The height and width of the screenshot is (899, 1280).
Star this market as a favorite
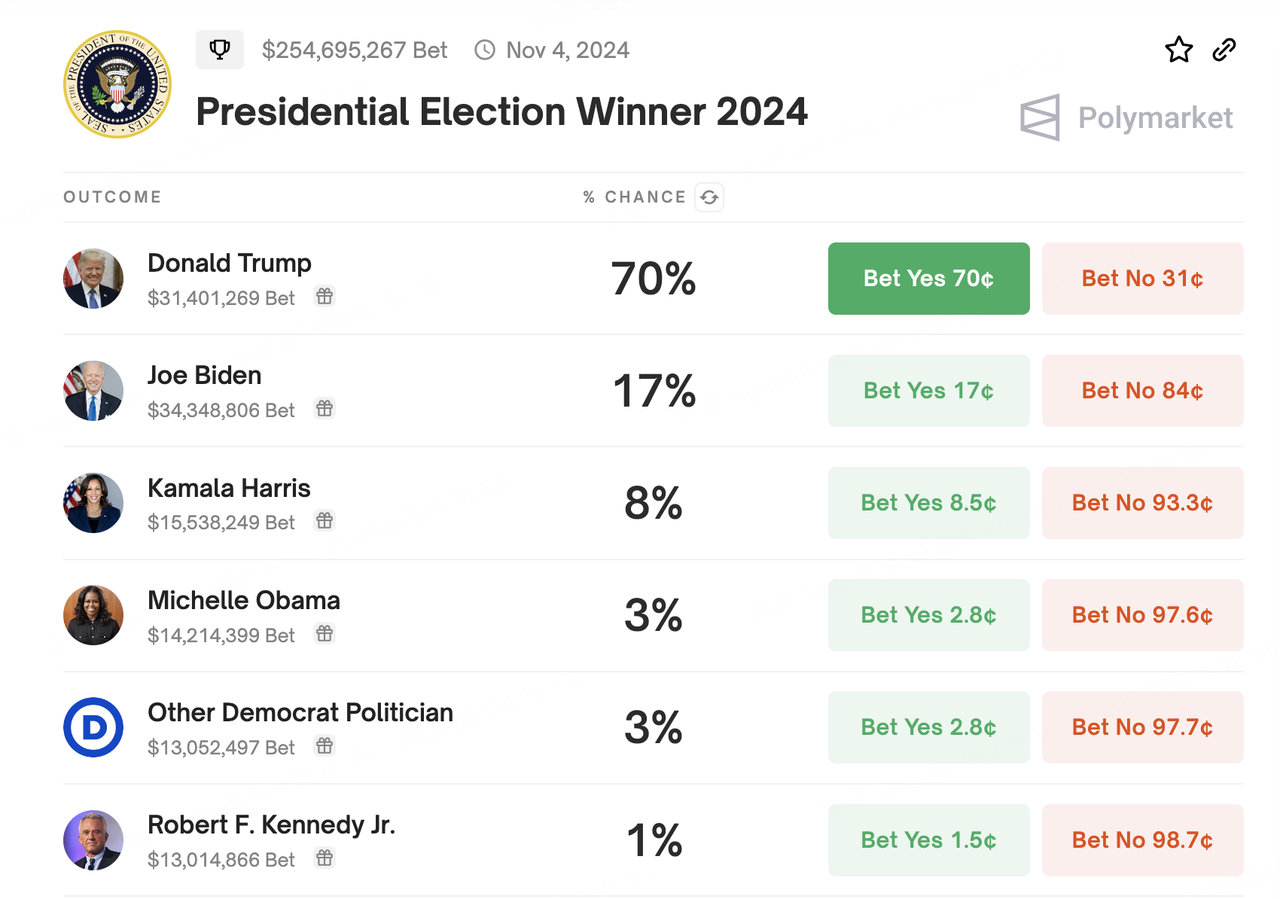[x=1179, y=50]
